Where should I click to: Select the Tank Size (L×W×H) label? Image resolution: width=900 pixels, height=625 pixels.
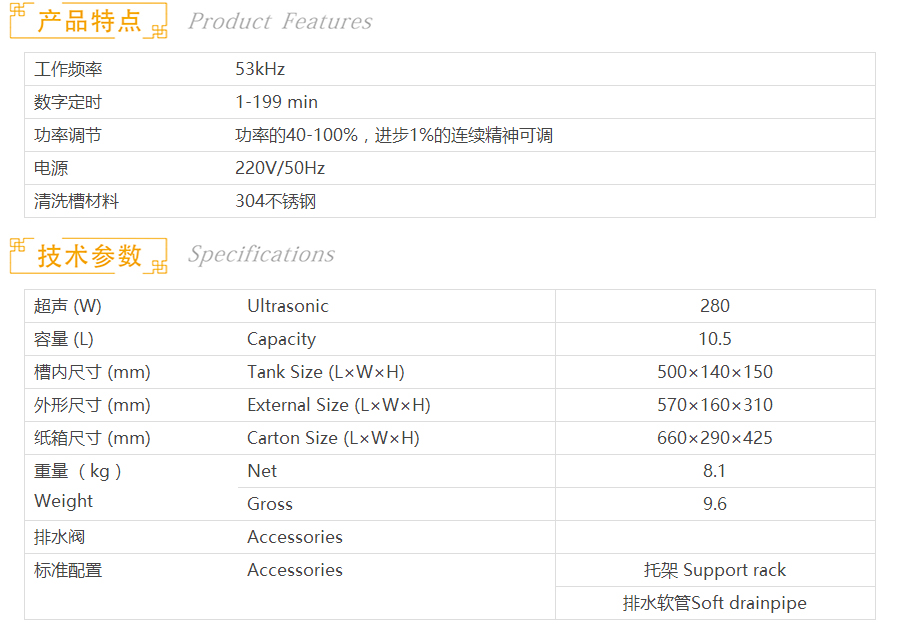pos(325,372)
